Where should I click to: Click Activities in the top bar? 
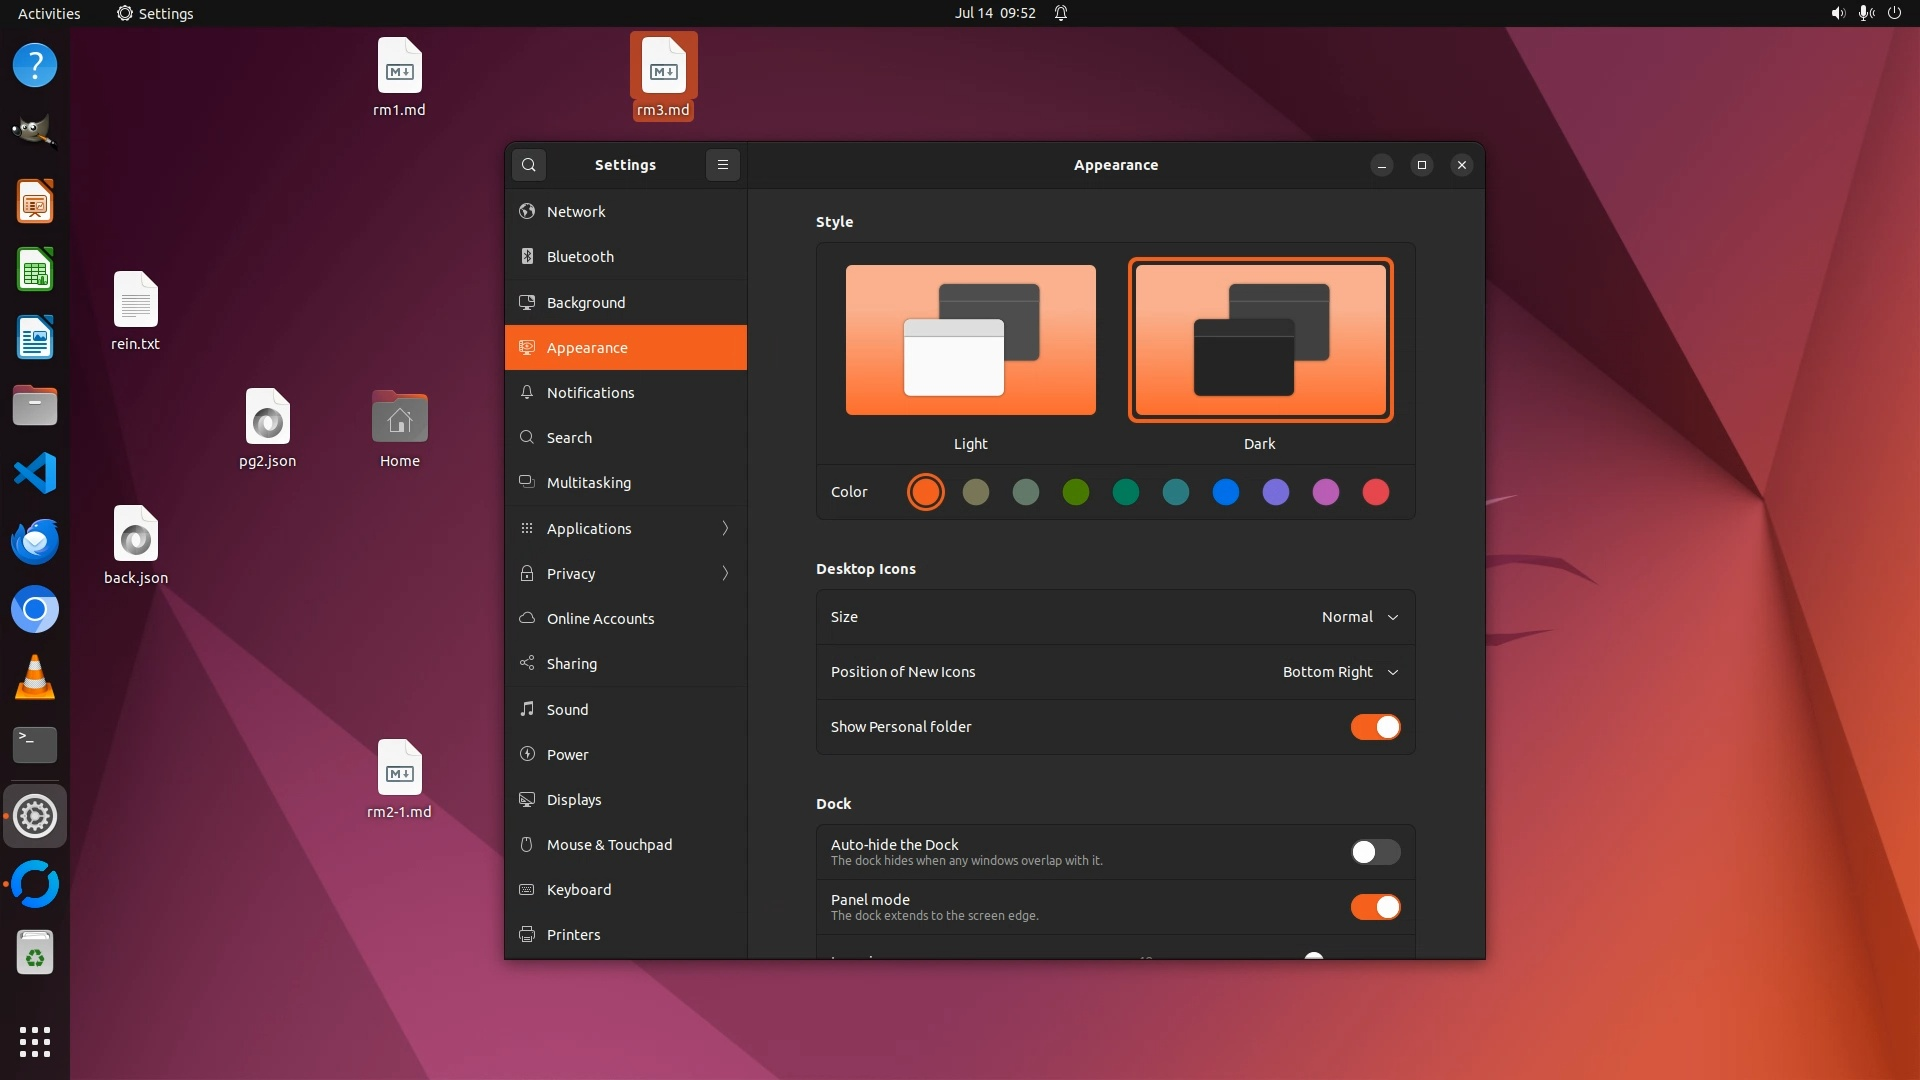(x=49, y=13)
